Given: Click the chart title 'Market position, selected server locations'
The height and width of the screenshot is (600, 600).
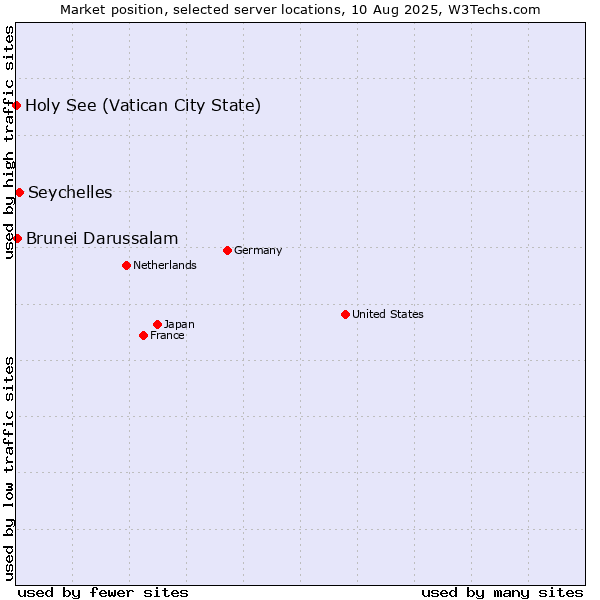Looking at the screenshot, I should coord(201,10).
